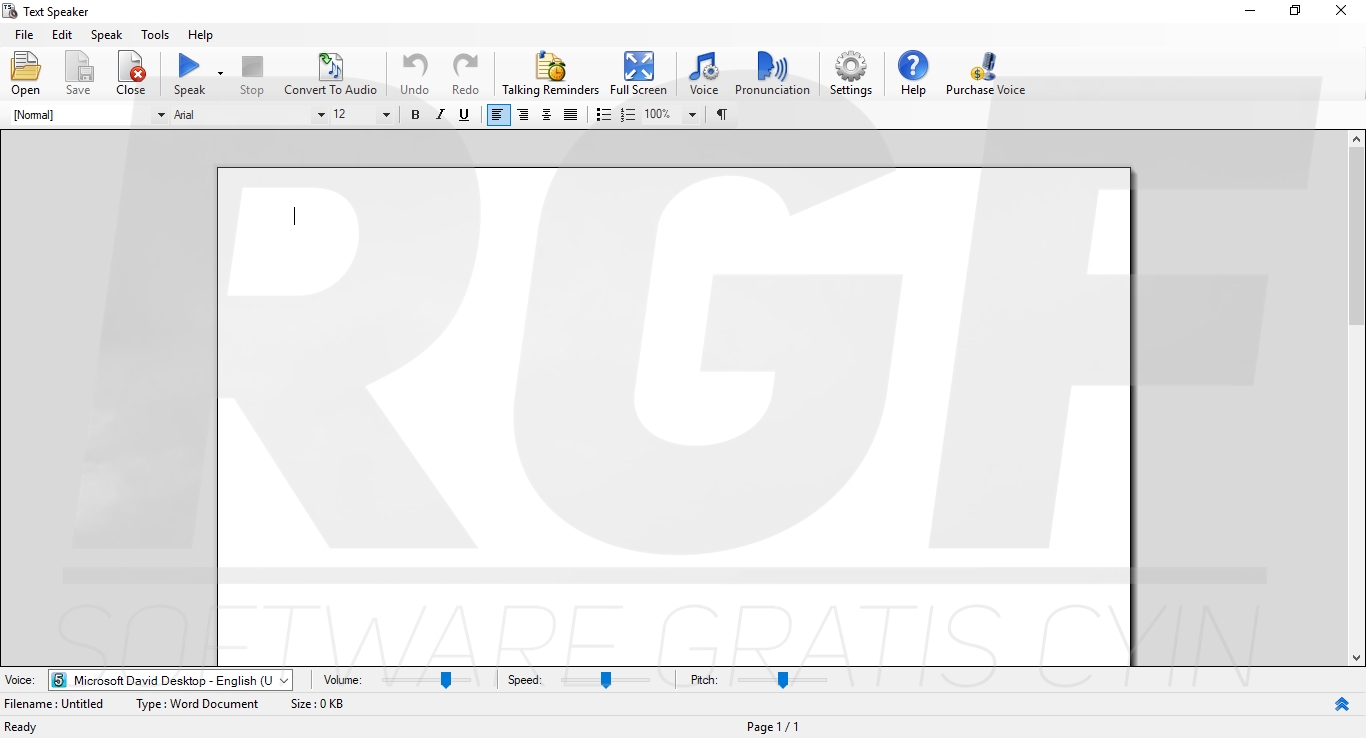
Task: Open the Speak button dropdown arrow
Action: (220, 73)
